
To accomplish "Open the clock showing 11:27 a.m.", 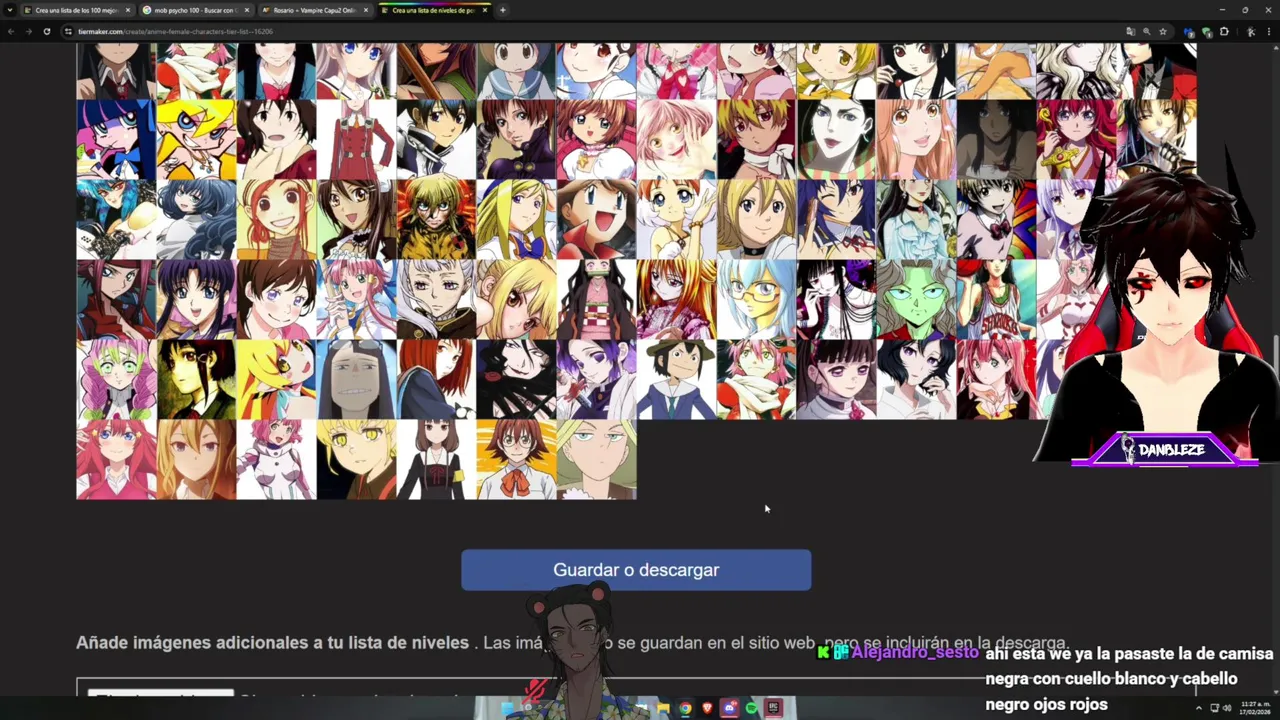I will click(1255, 708).
